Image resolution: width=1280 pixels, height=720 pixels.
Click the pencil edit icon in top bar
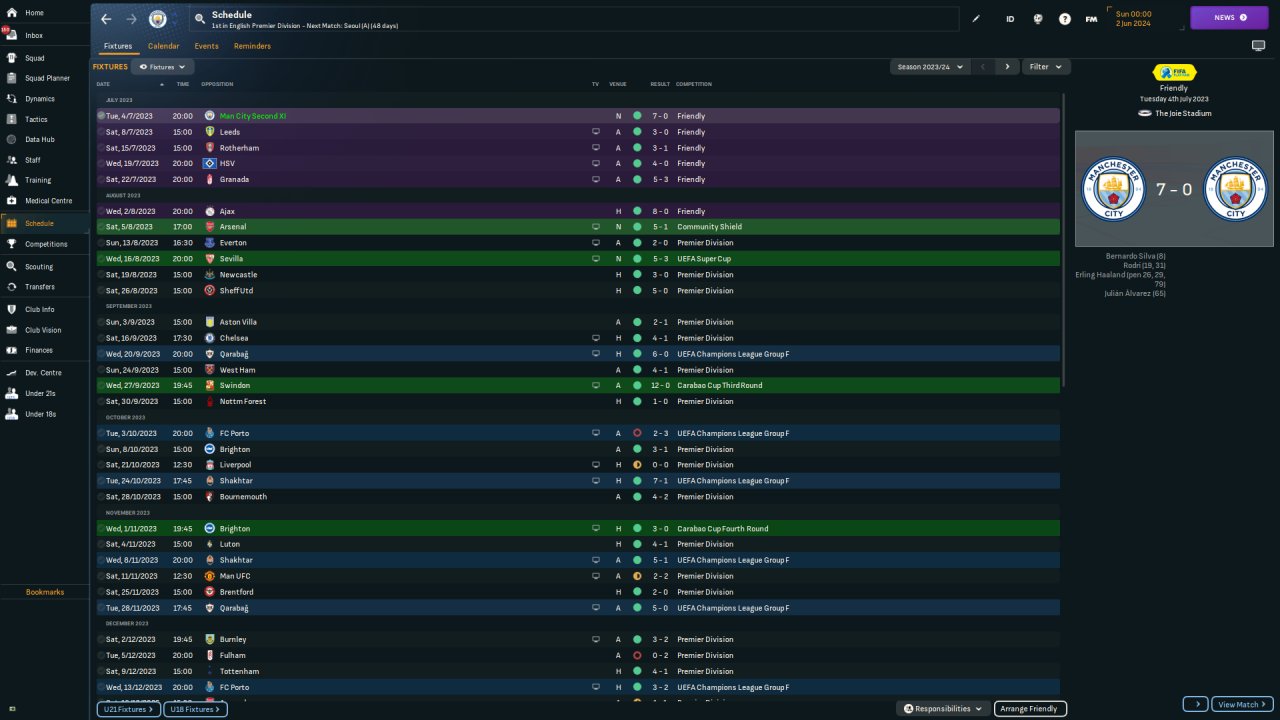tap(977, 19)
